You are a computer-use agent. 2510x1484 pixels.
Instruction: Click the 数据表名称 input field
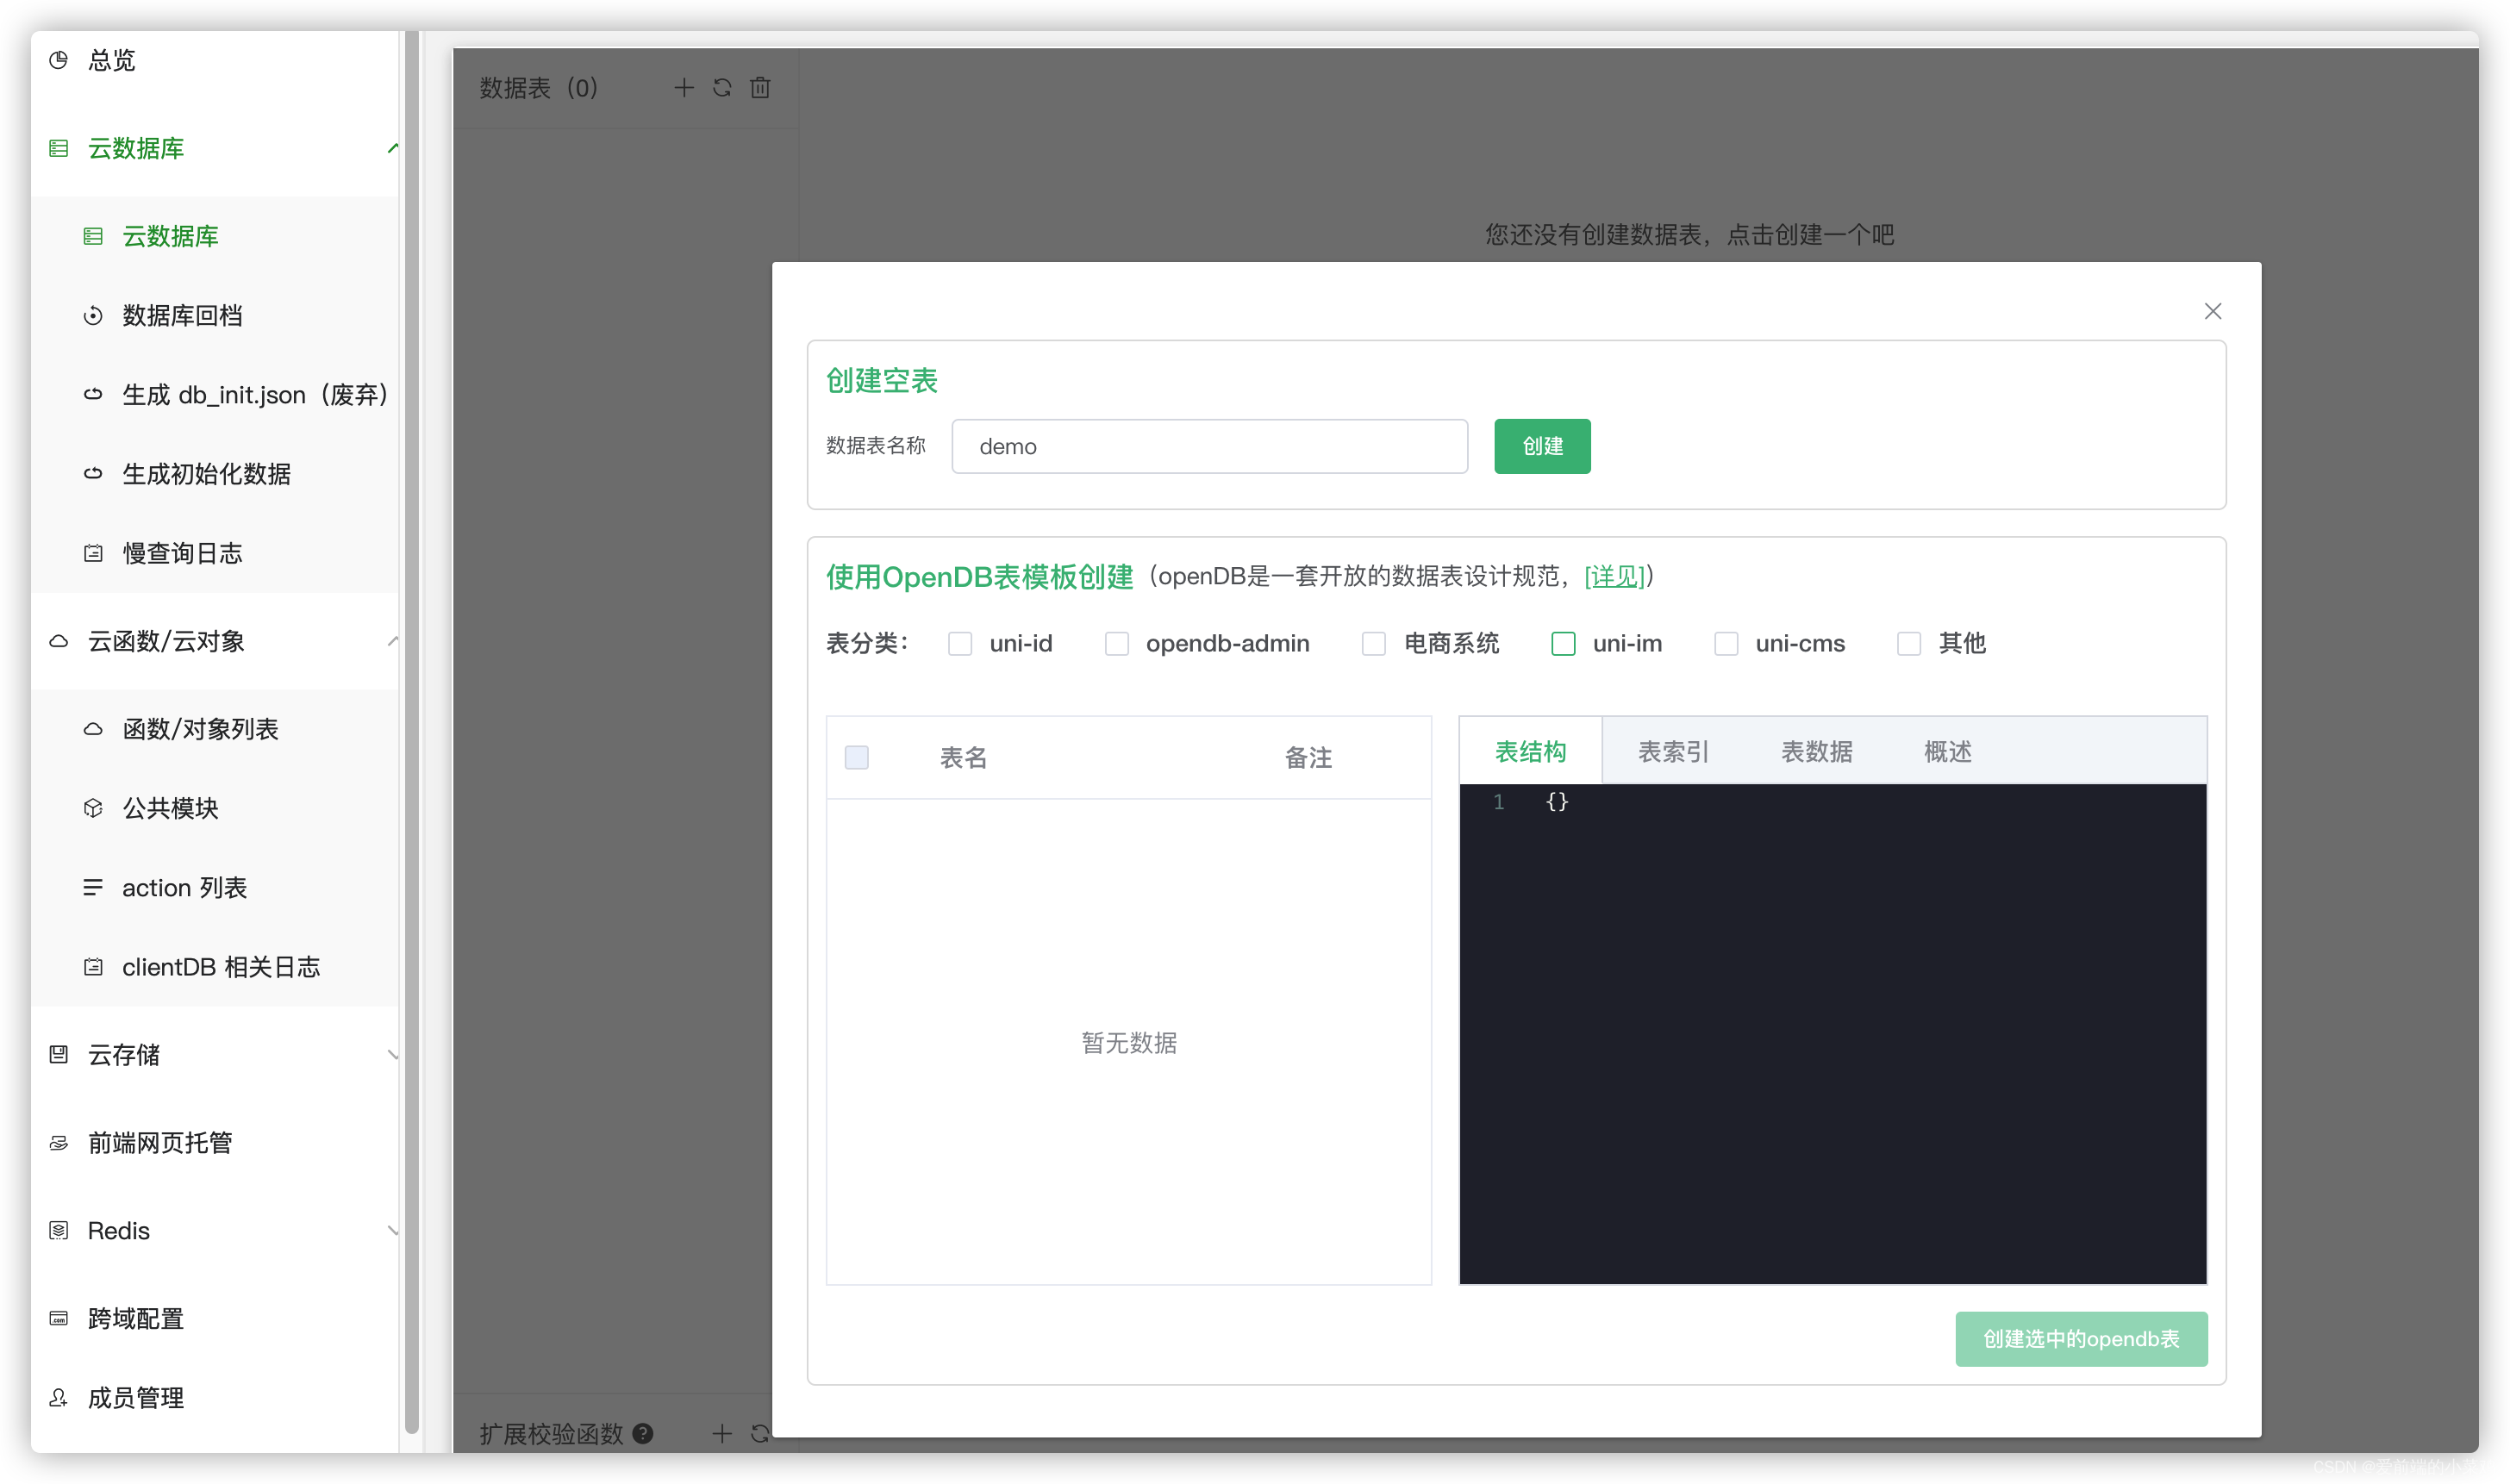[x=1209, y=446]
